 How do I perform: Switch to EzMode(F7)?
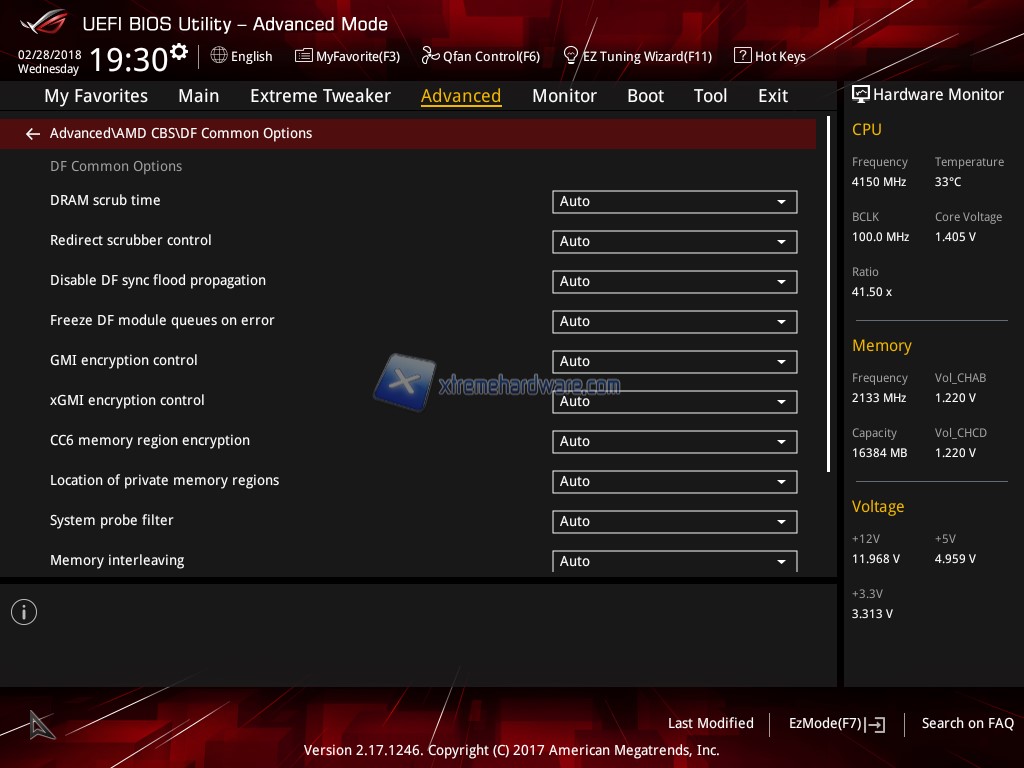pos(836,723)
